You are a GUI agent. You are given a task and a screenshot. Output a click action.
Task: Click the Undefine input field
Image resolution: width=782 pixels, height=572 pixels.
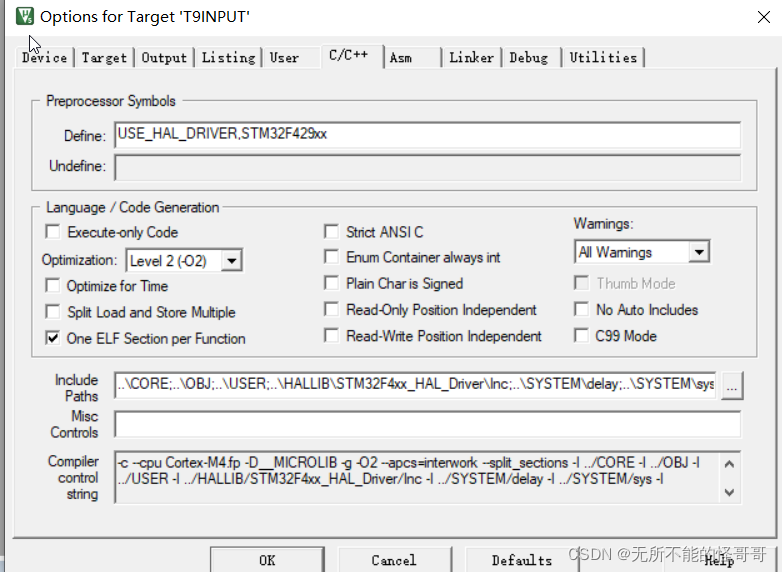coord(427,167)
